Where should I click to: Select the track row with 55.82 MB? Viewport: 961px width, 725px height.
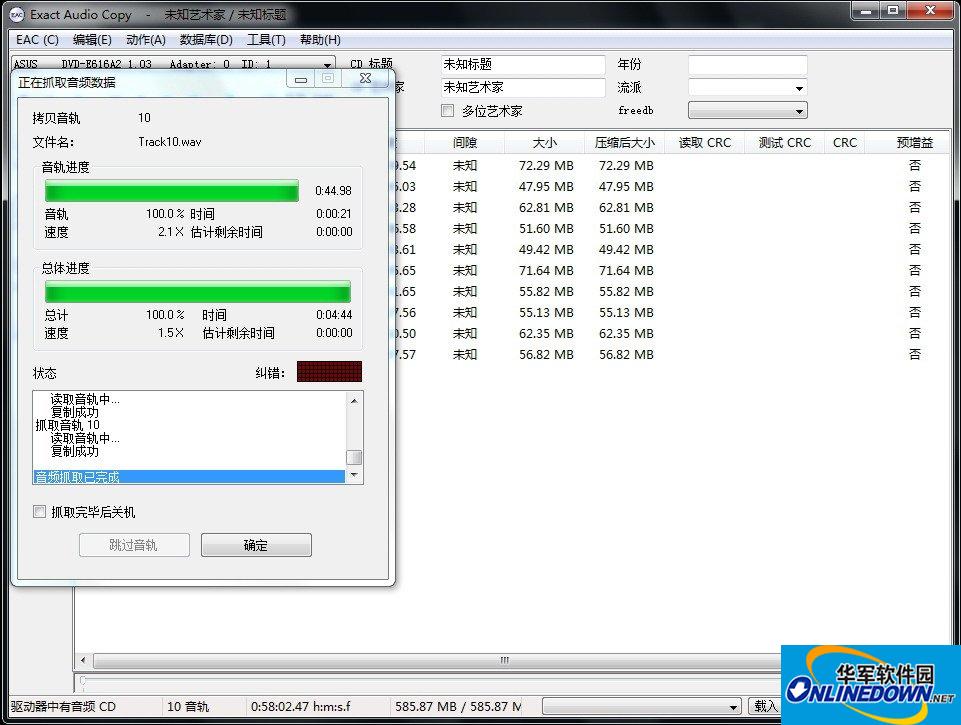click(671, 291)
